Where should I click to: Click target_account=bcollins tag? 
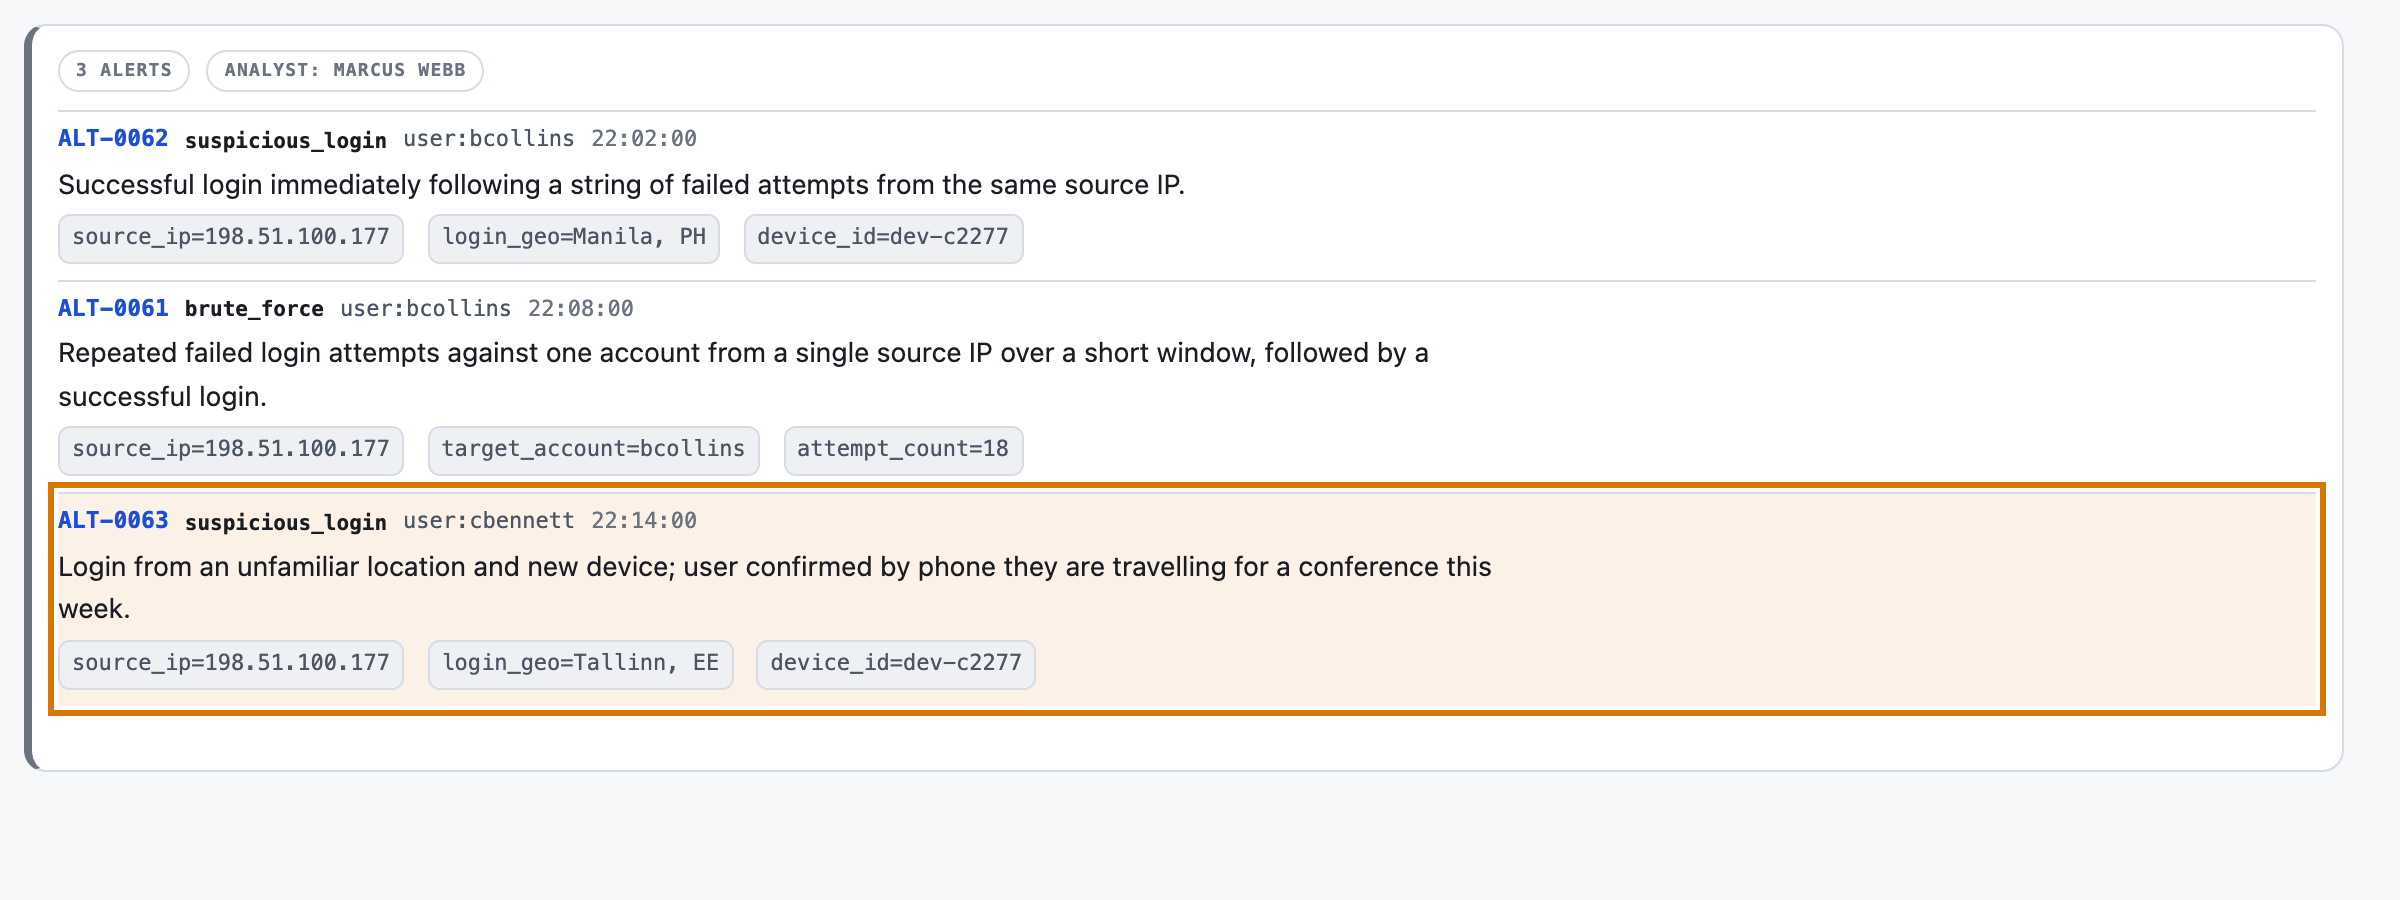594,450
